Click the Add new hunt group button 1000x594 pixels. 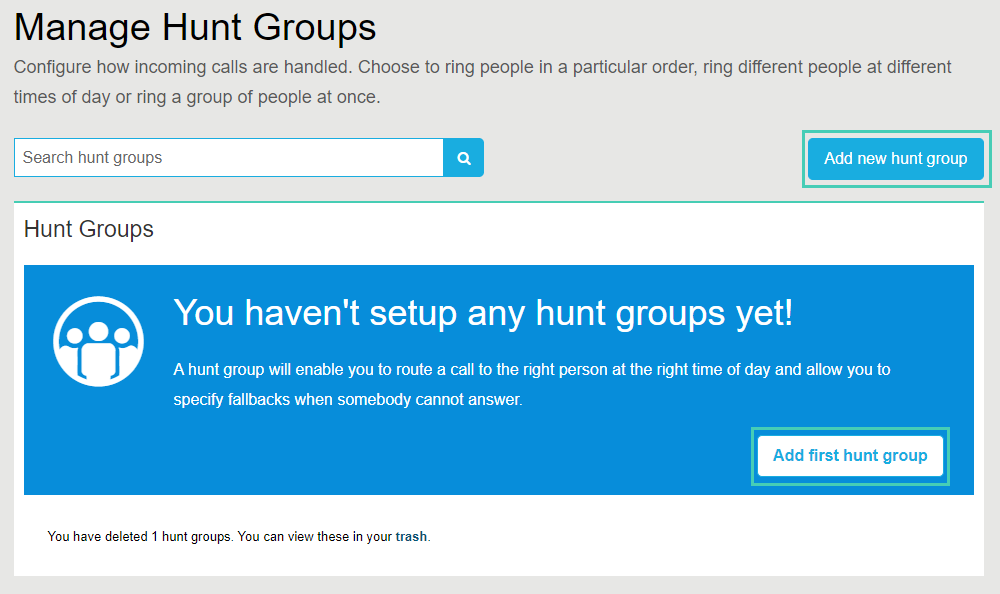[895, 158]
